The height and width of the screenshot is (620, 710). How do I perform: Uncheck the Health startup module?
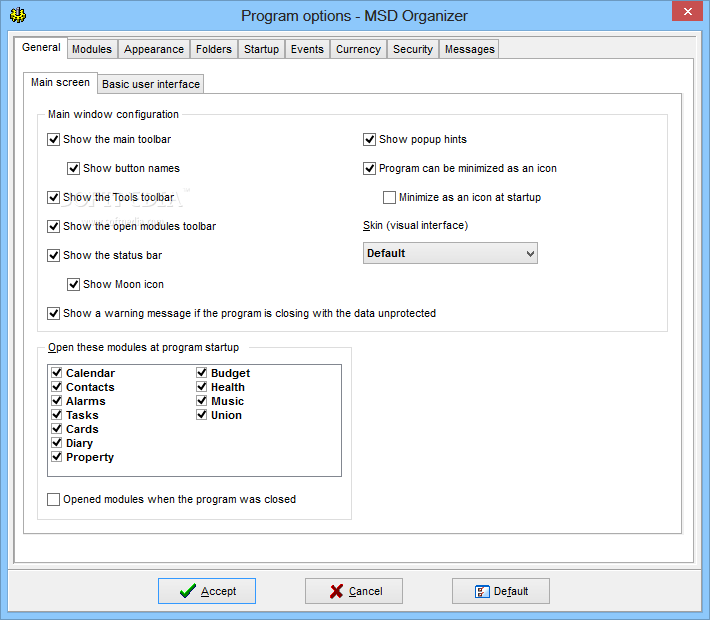point(201,387)
